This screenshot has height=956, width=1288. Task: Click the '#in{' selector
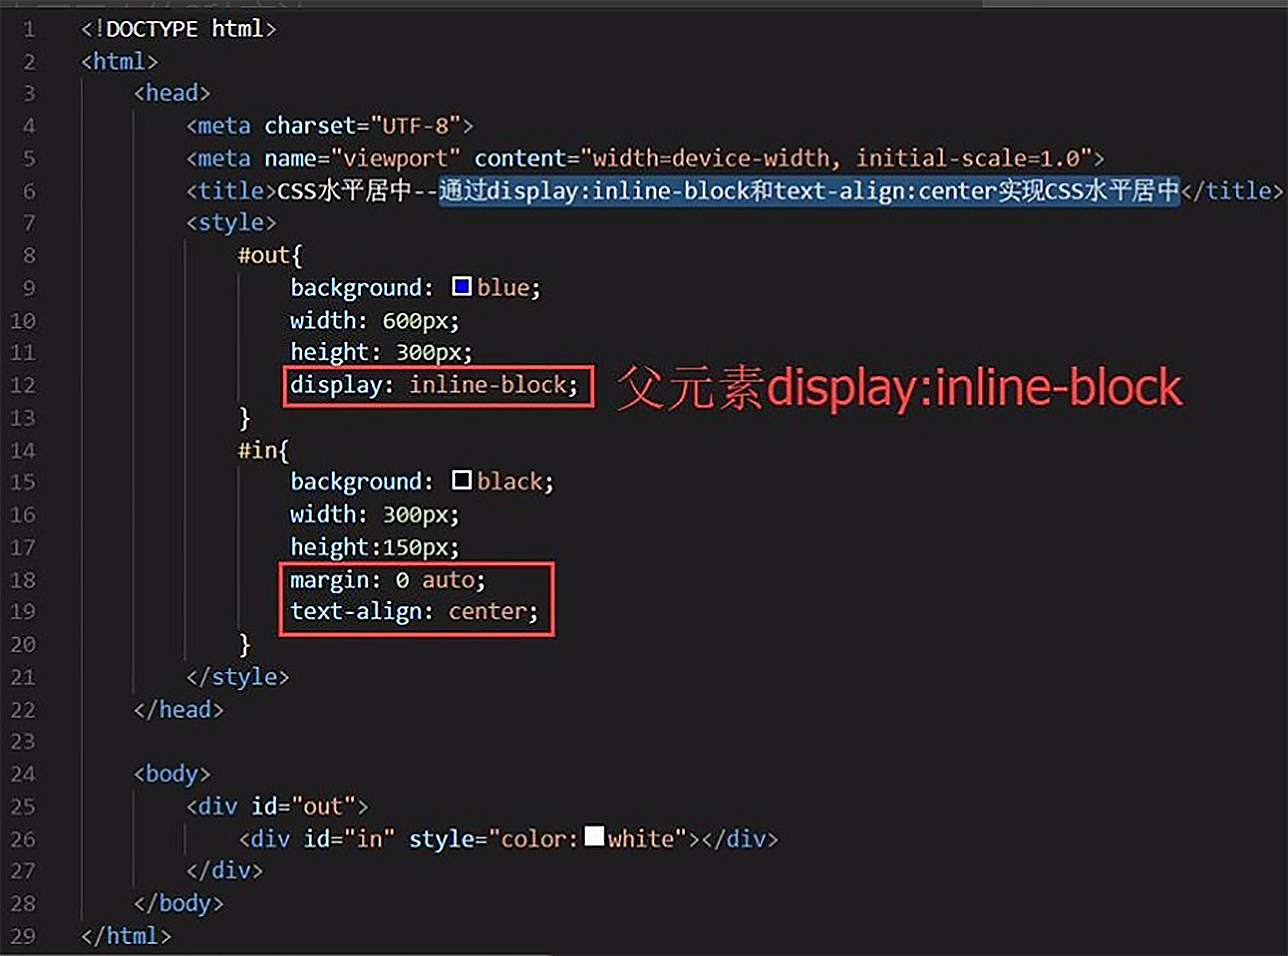[263, 450]
